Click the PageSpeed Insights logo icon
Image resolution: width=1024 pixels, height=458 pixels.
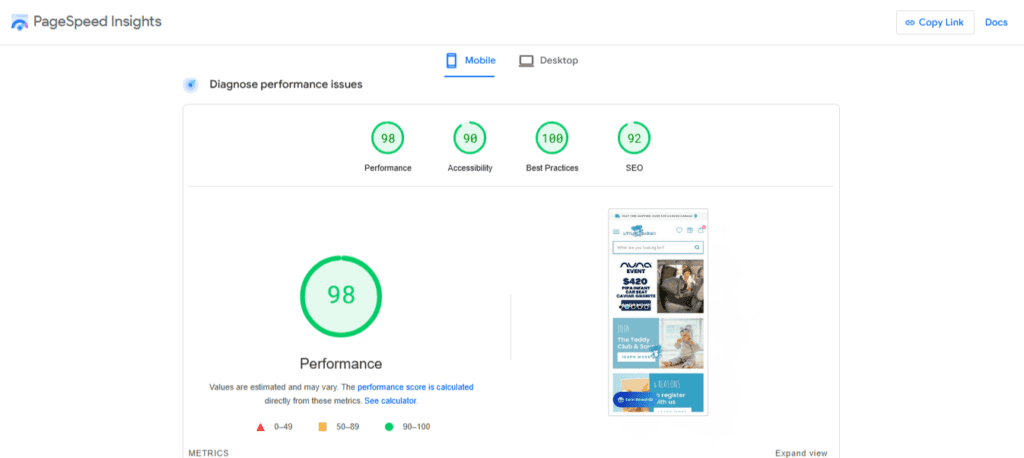[x=19, y=22]
